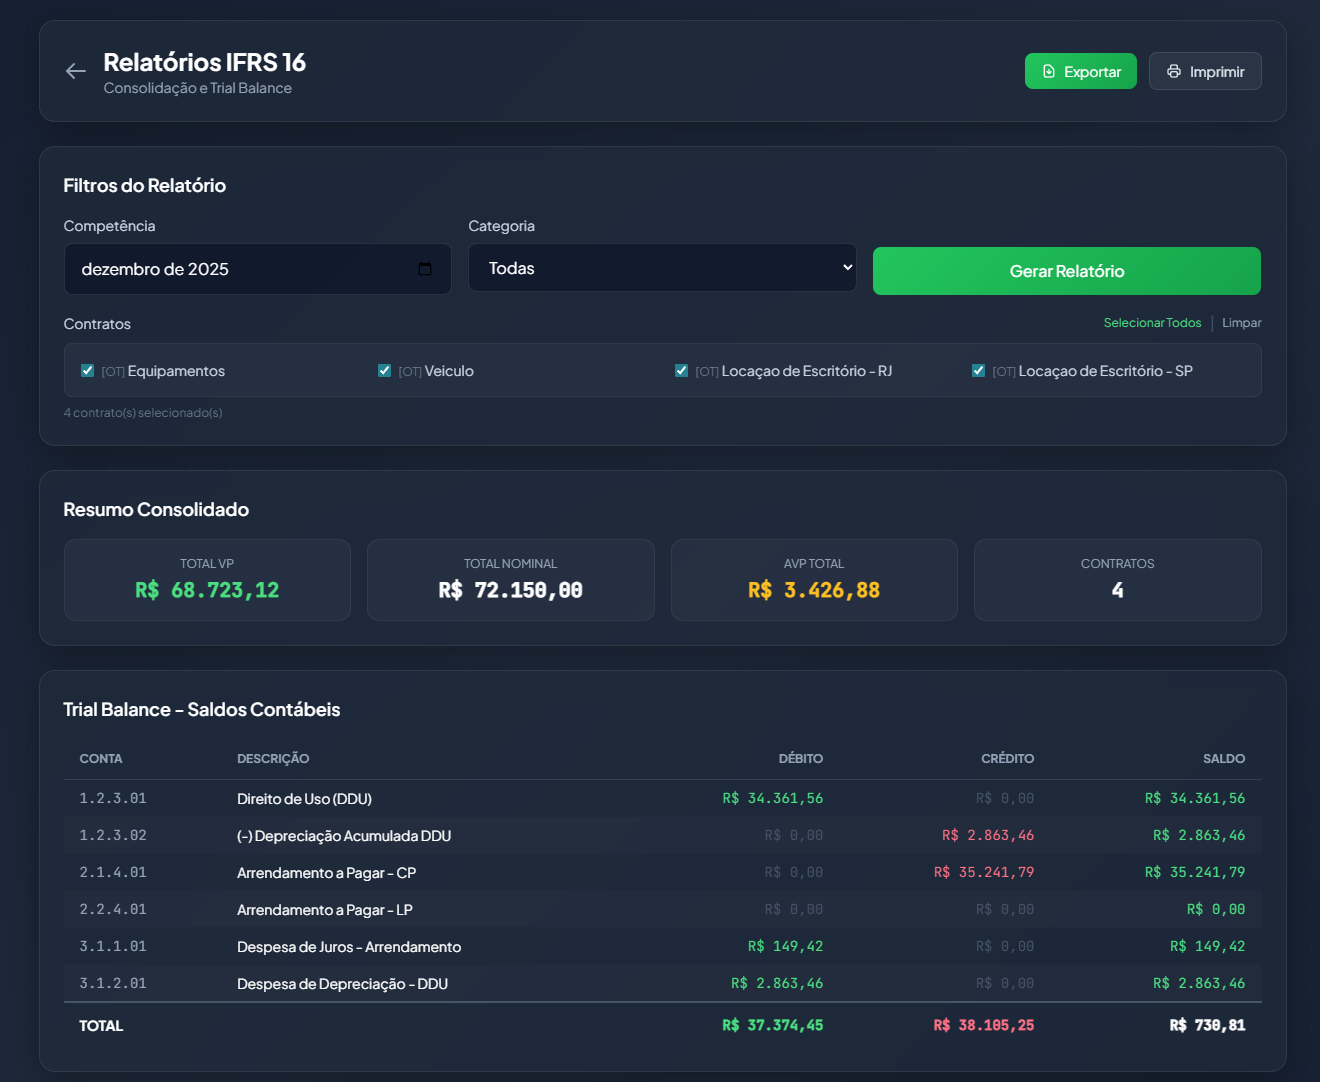The image size is (1320, 1082).
Task: Open the calendar picker icon in Competência
Action: (x=425, y=269)
